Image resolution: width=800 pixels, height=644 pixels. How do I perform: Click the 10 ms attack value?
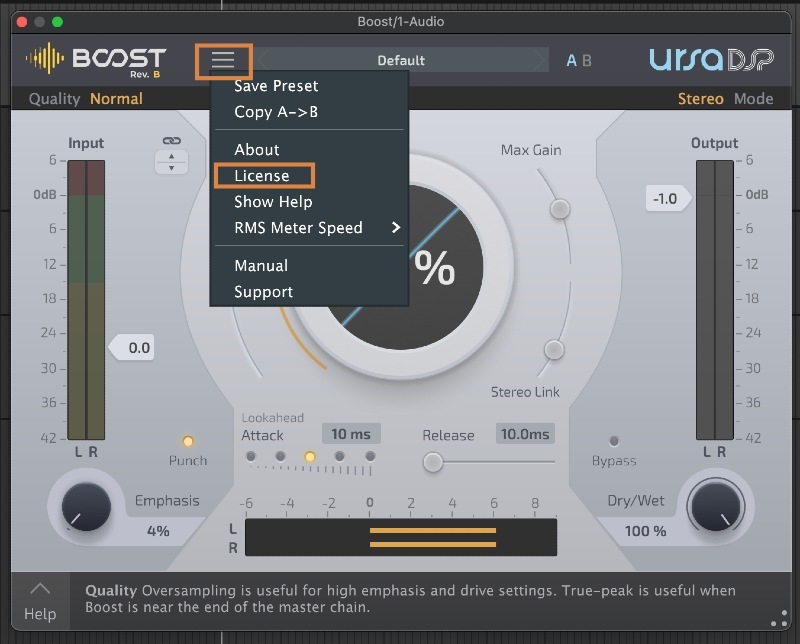(x=351, y=434)
